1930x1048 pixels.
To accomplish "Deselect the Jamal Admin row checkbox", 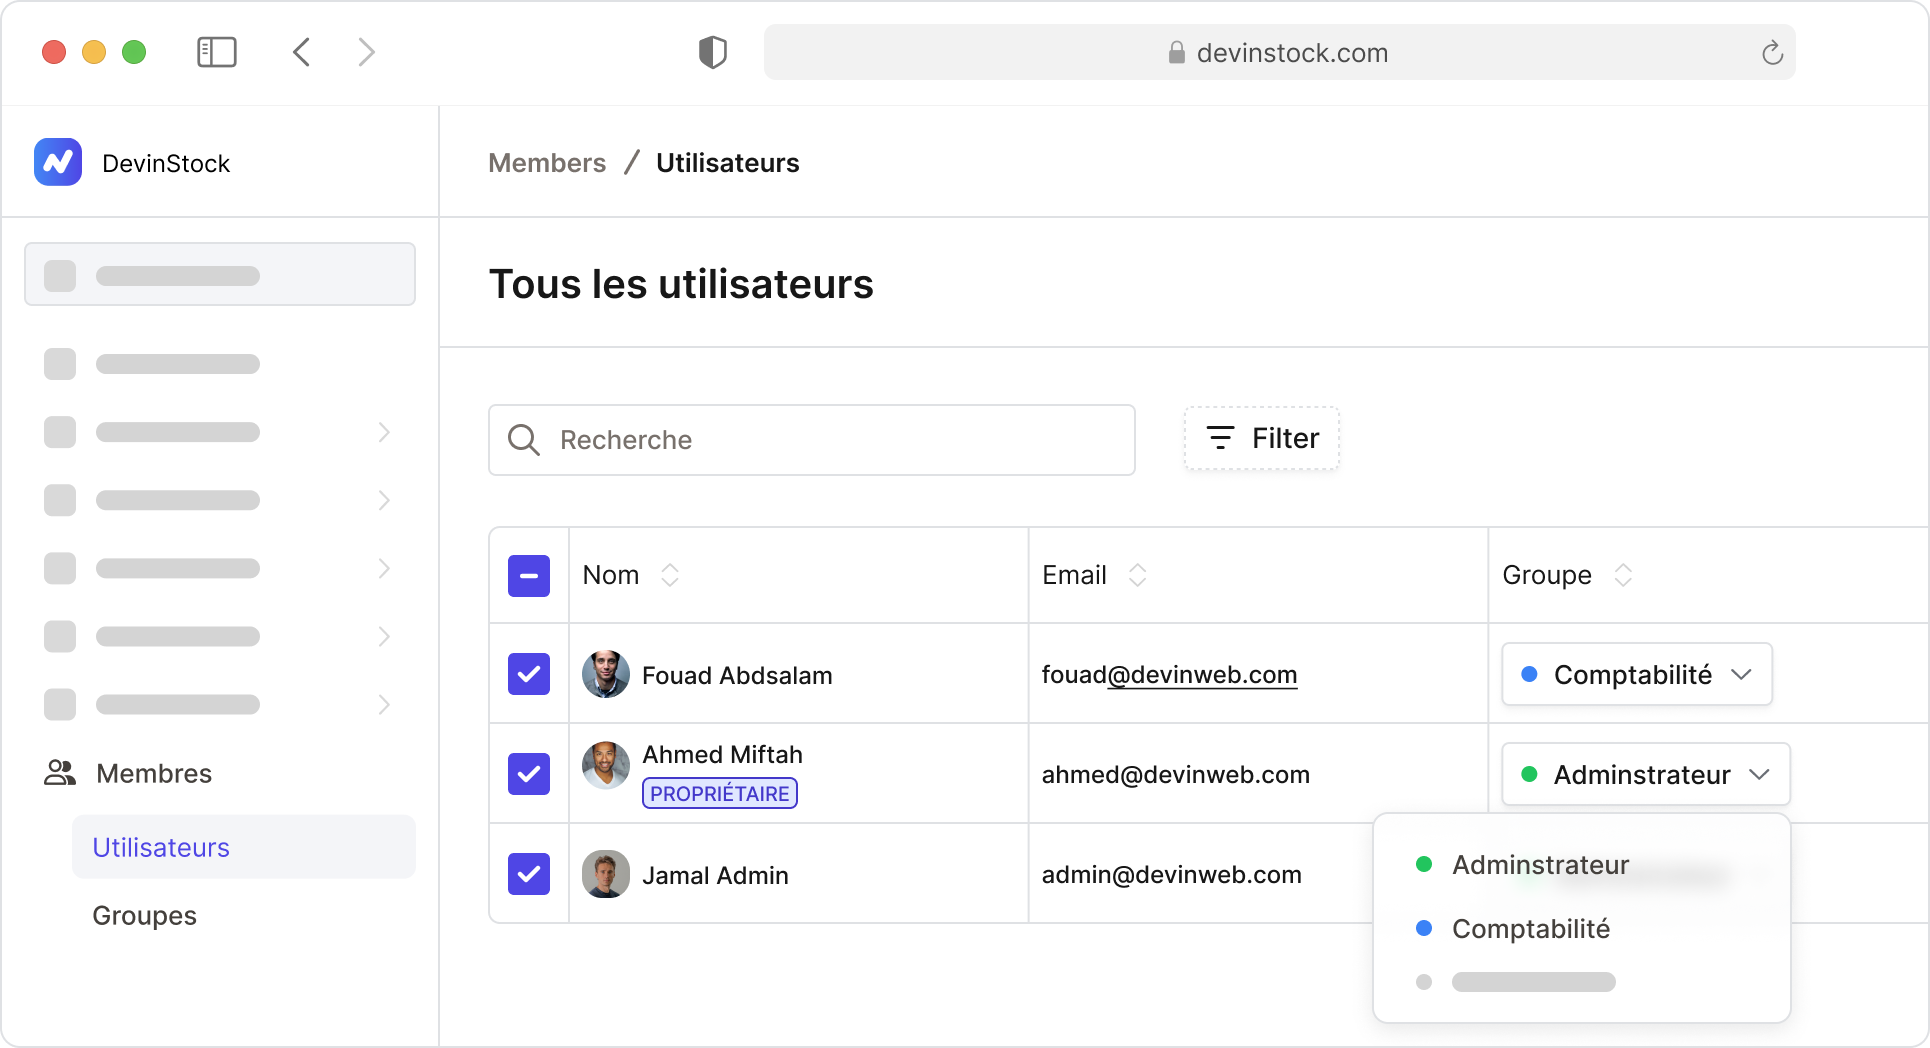I will [529, 874].
